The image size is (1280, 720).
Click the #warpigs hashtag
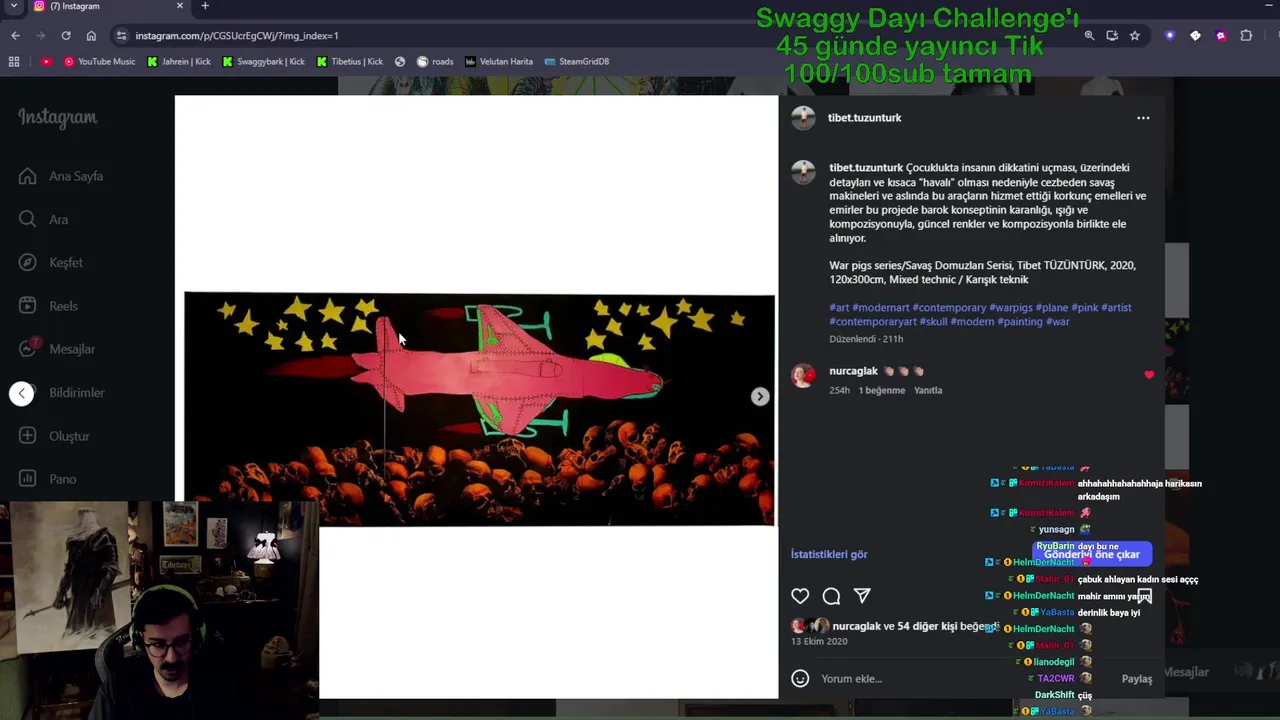(x=1010, y=307)
